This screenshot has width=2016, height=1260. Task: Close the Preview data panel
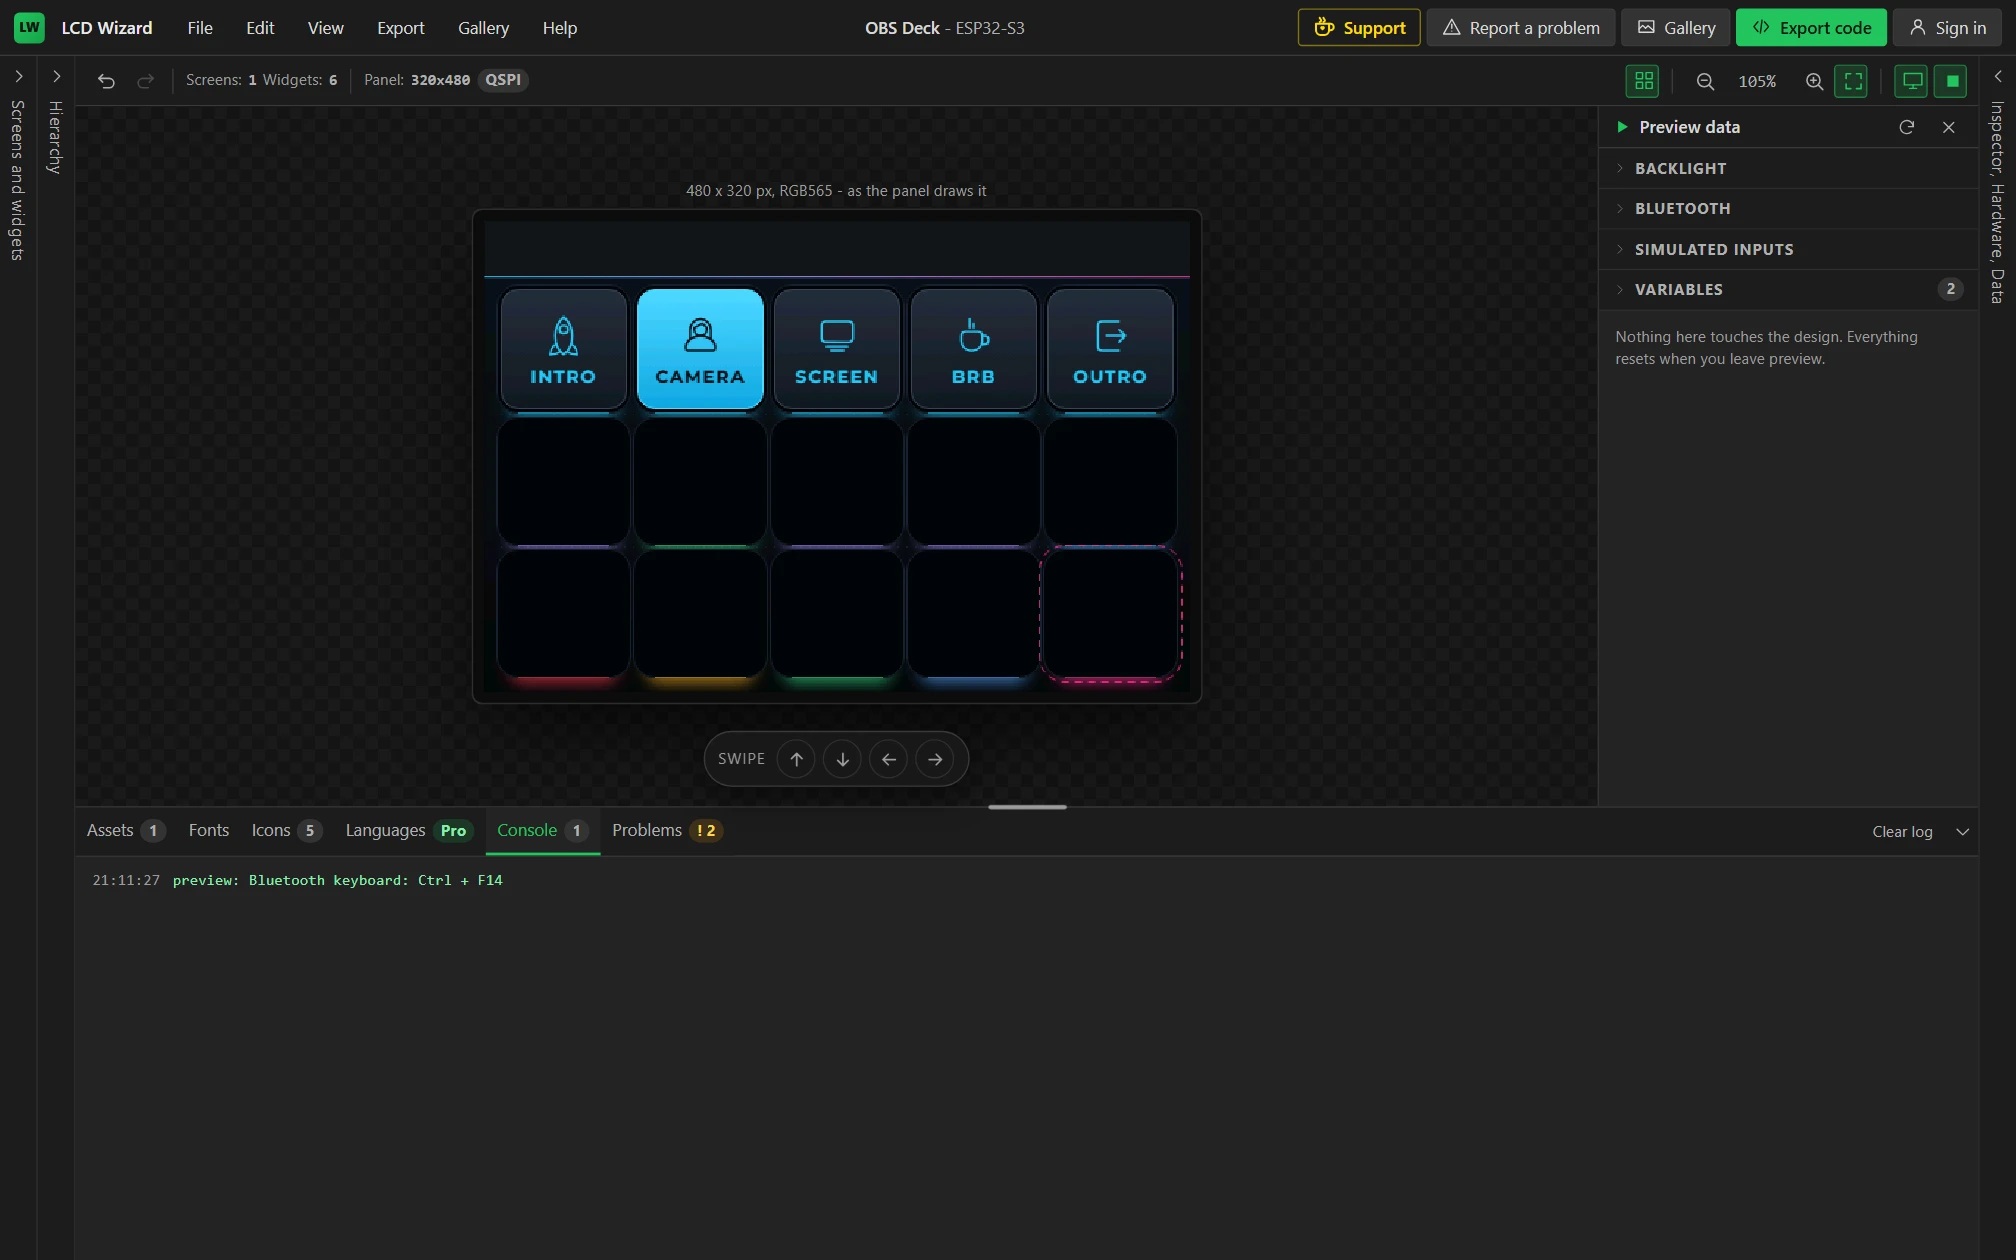(1948, 127)
